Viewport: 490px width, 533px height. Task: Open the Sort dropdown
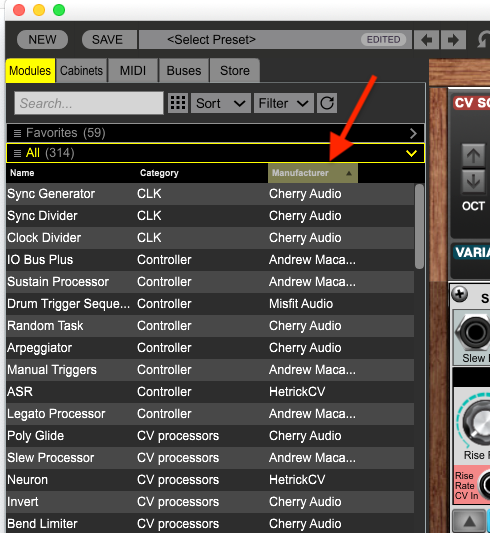221,103
